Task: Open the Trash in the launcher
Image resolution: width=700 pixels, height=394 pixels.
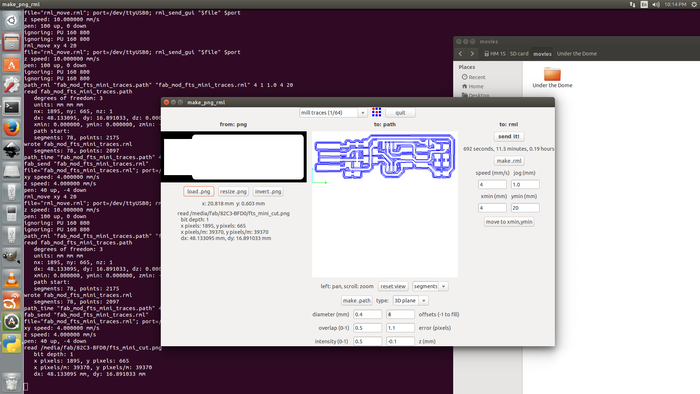Action: click(x=12, y=382)
